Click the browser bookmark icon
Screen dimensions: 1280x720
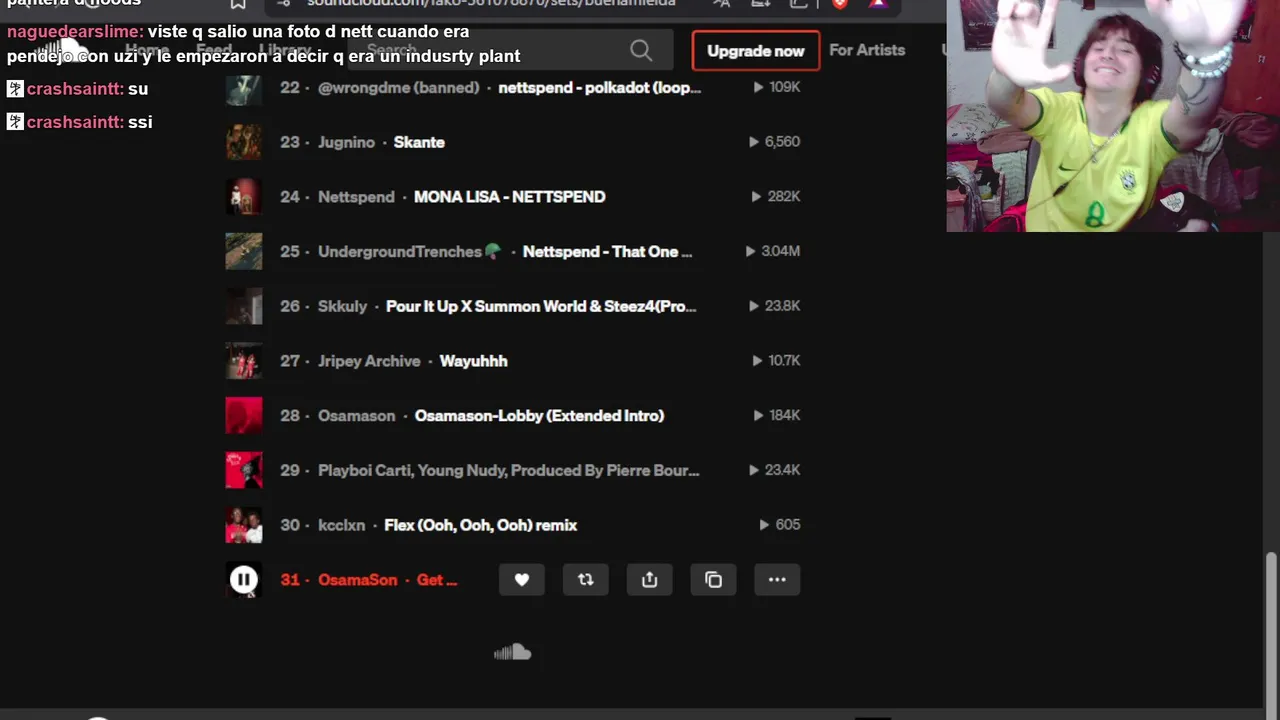click(238, 4)
